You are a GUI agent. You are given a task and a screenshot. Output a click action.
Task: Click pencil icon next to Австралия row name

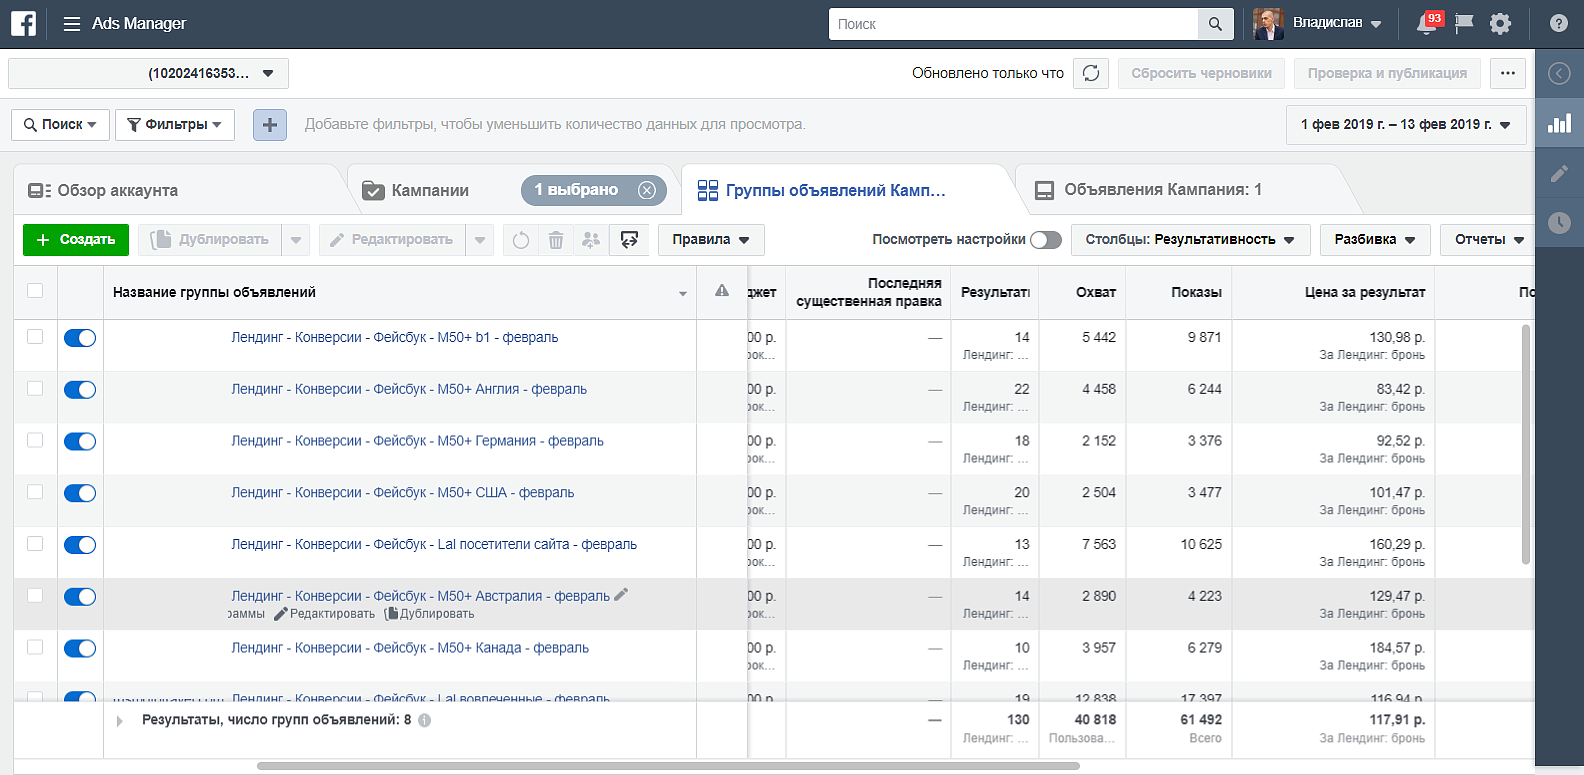(x=621, y=595)
